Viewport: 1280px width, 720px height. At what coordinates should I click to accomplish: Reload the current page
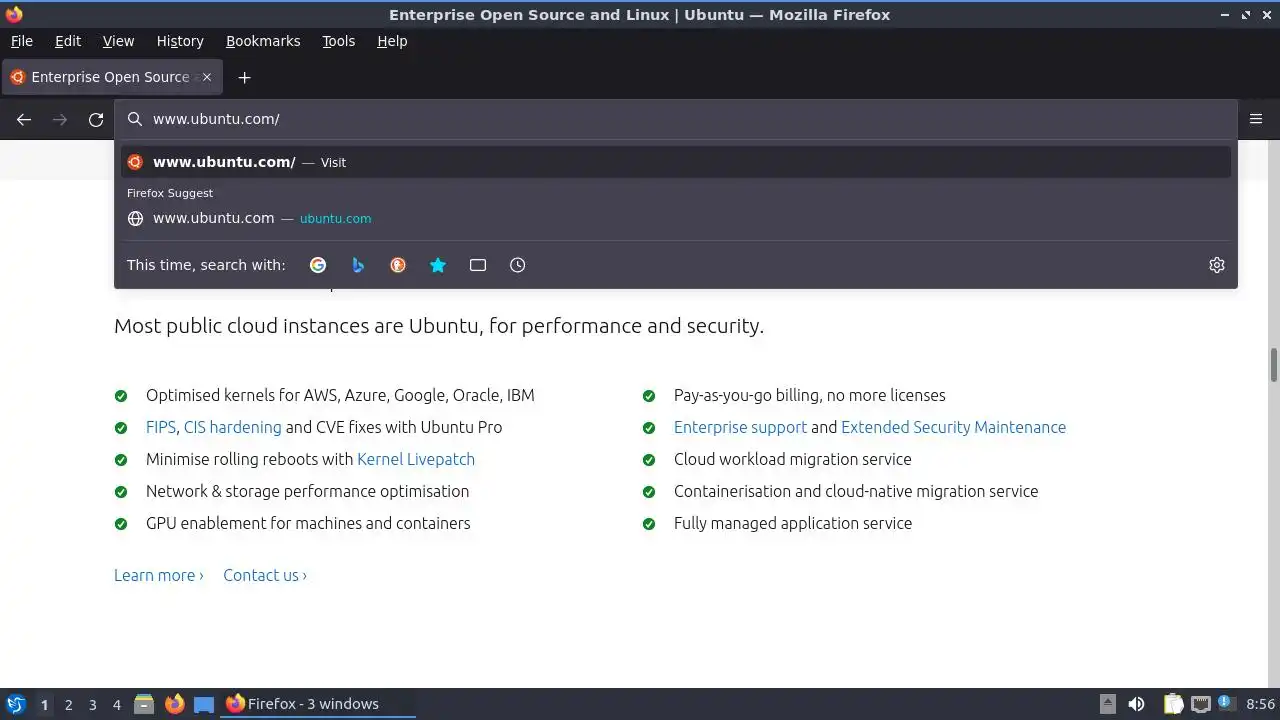96,120
